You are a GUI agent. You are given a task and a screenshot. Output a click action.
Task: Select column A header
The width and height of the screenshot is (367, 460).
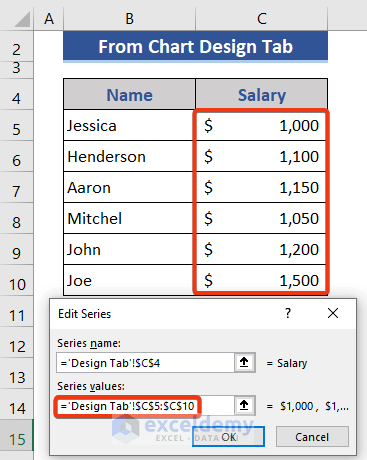tap(49, 19)
